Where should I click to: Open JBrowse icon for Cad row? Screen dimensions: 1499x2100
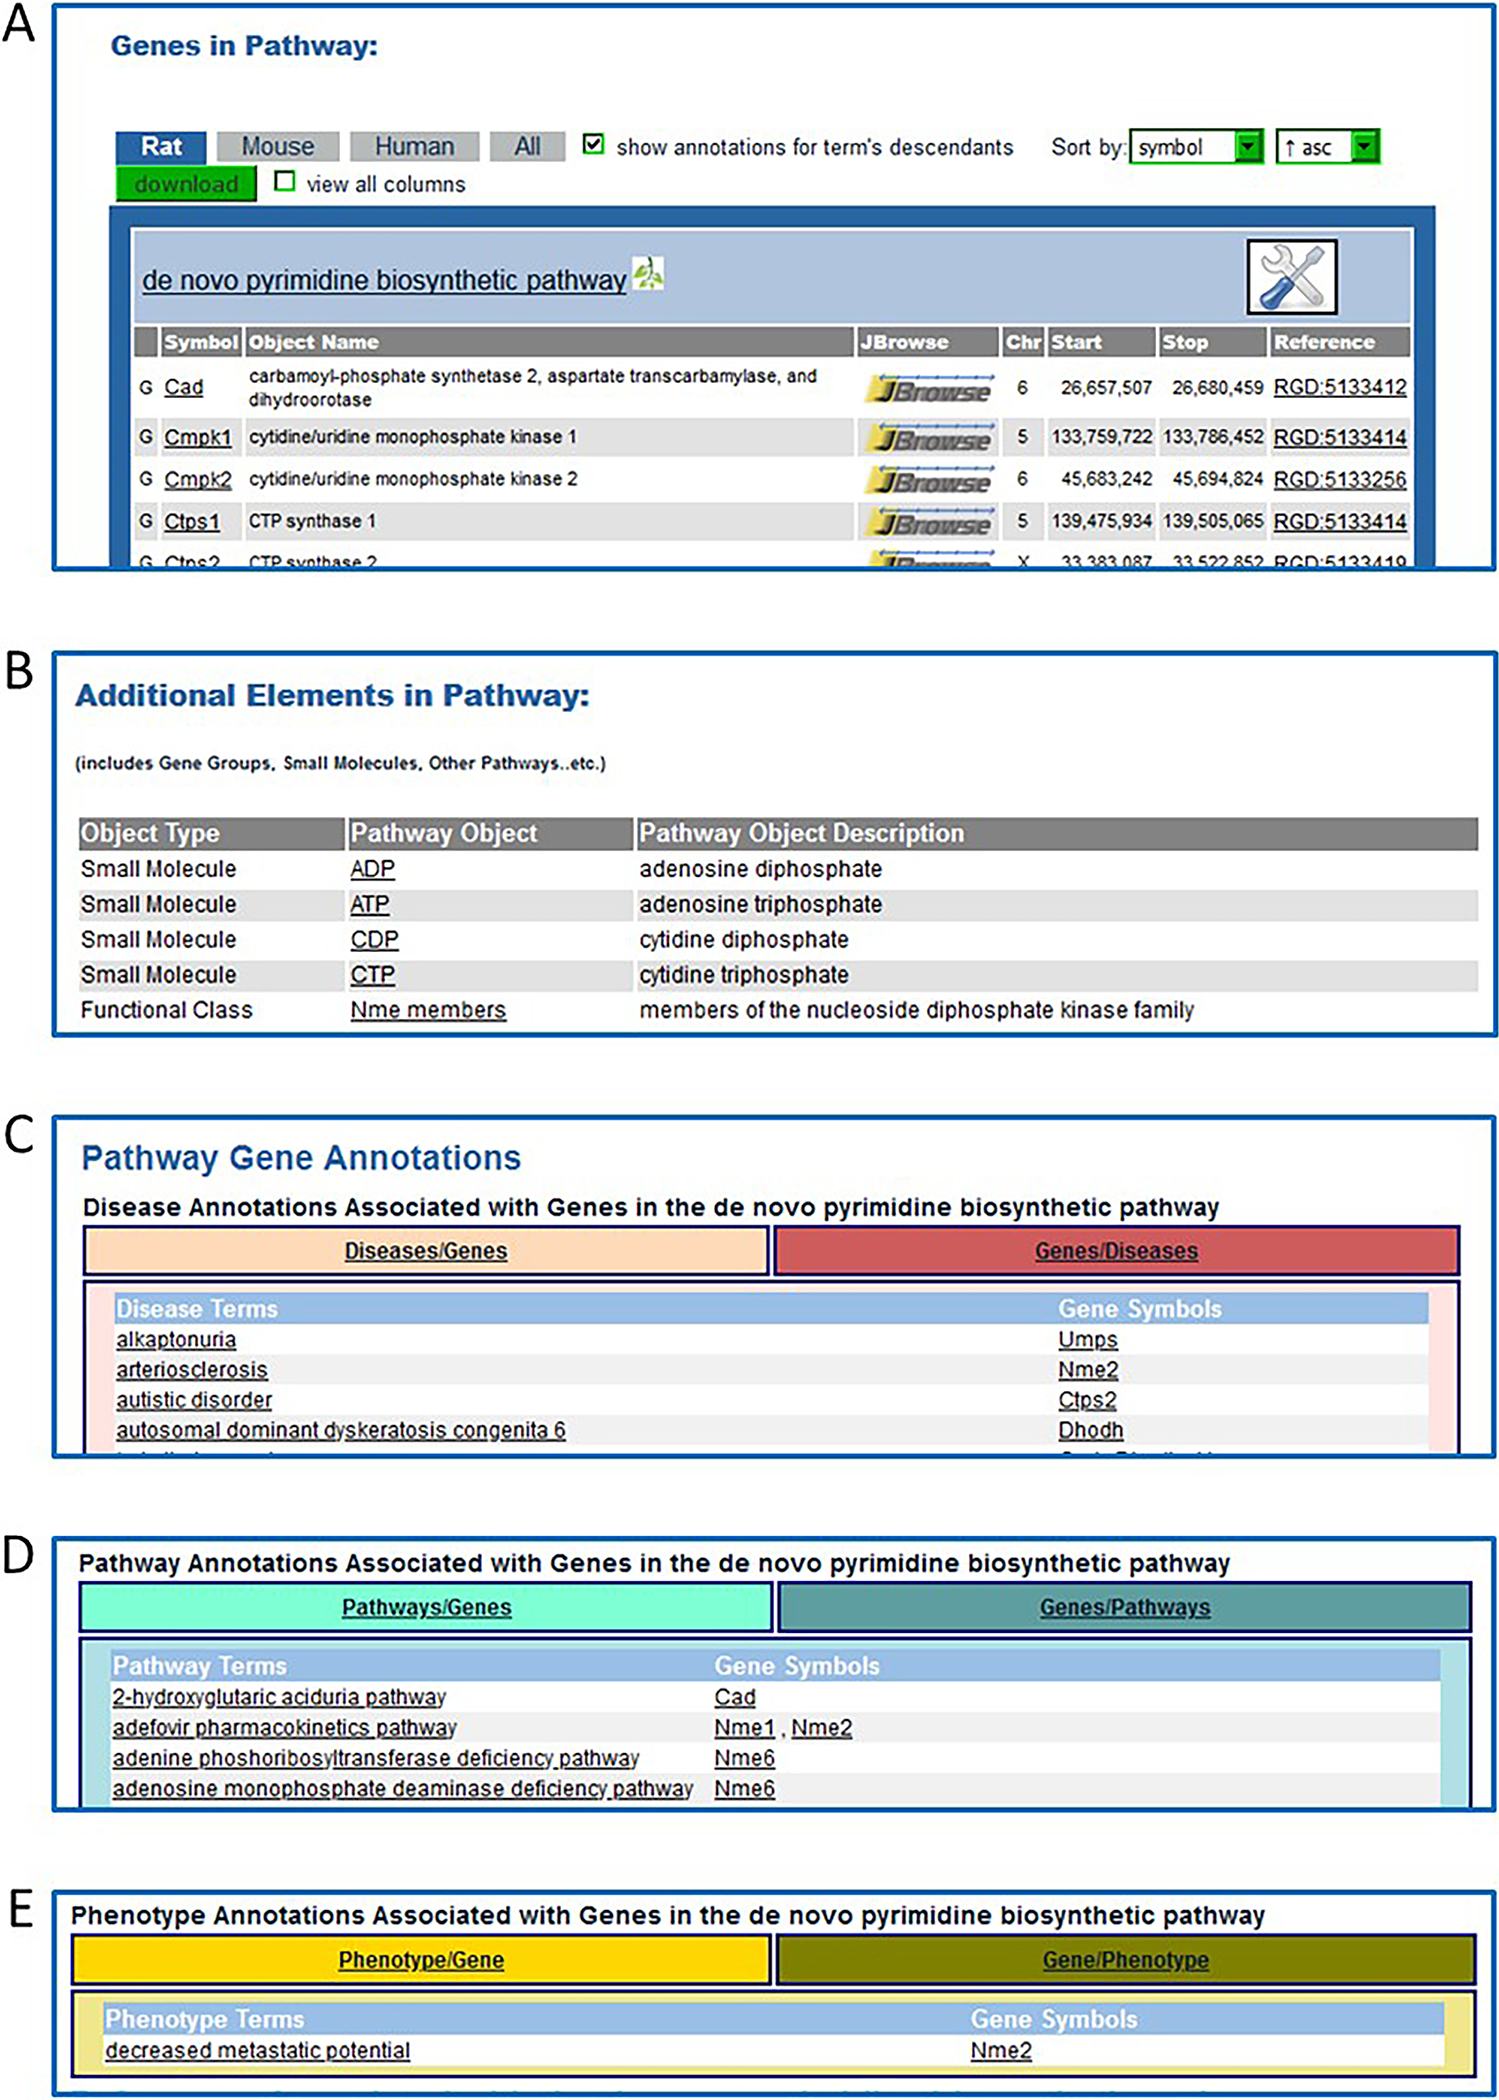[929, 388]
